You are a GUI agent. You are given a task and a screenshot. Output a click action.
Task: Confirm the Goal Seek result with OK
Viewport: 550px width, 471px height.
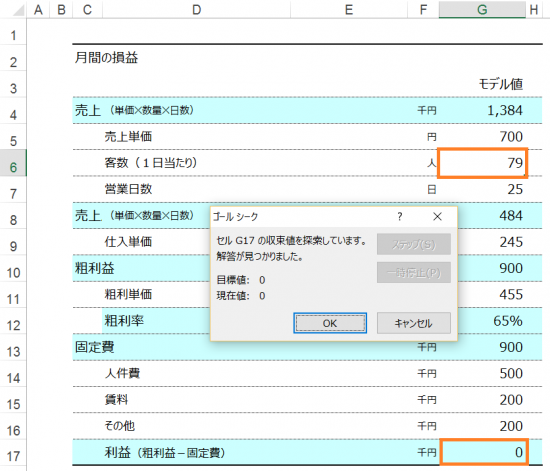point(330,323)
